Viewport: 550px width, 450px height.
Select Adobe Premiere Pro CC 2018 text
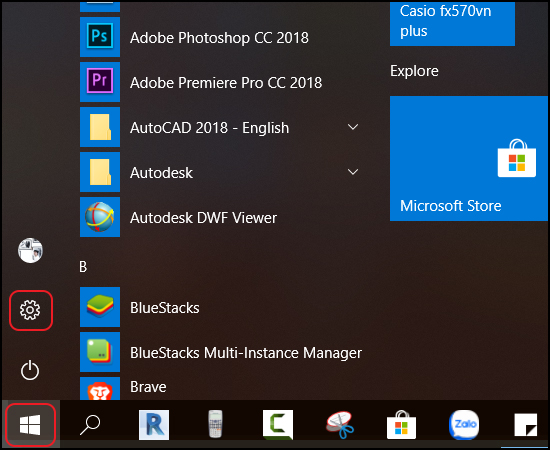(226, 83)
